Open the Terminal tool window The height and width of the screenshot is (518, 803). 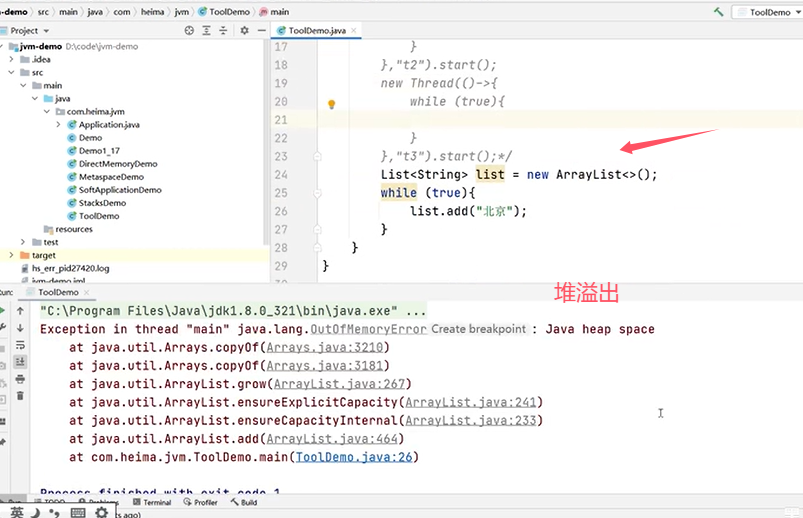click(x=152, y=502)
